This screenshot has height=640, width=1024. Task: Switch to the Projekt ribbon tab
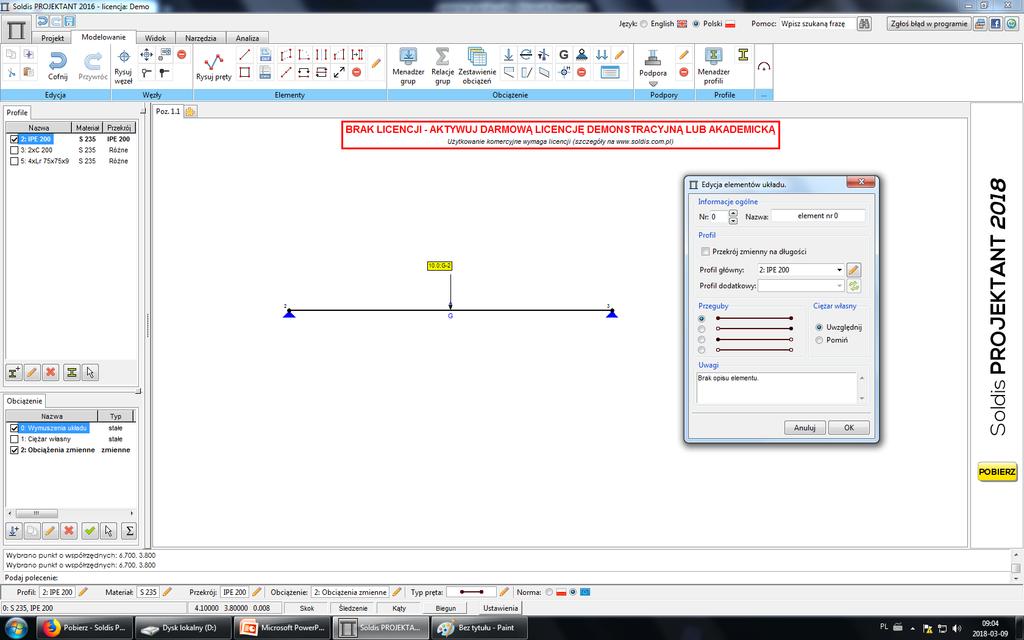click(52, 38)
